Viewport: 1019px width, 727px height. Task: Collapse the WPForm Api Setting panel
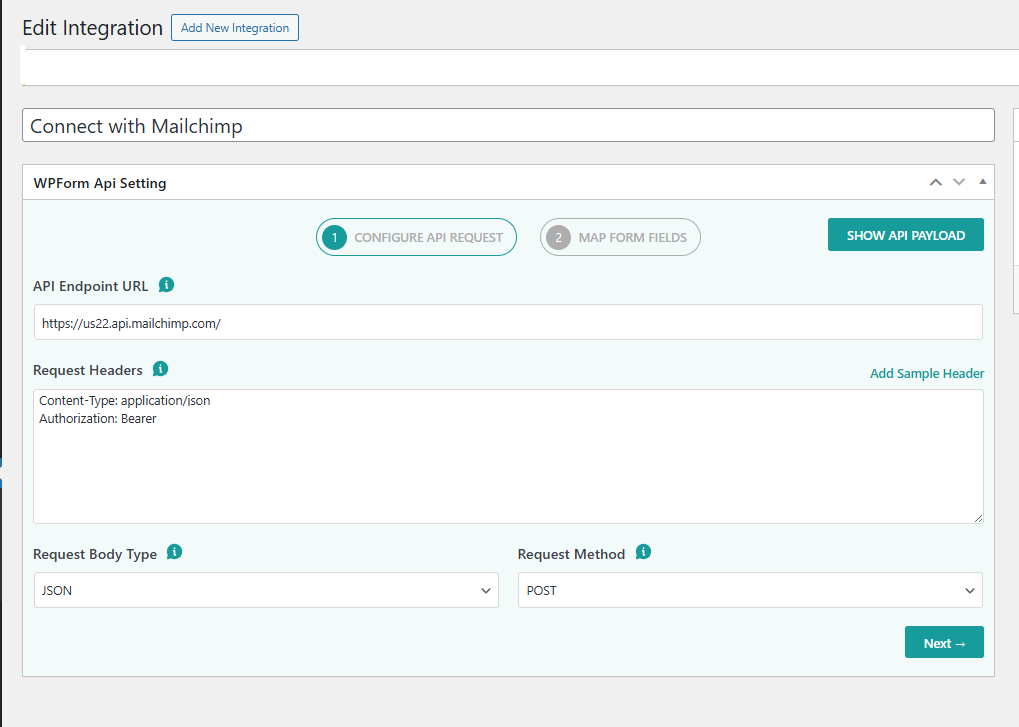(x=981, y=182)
